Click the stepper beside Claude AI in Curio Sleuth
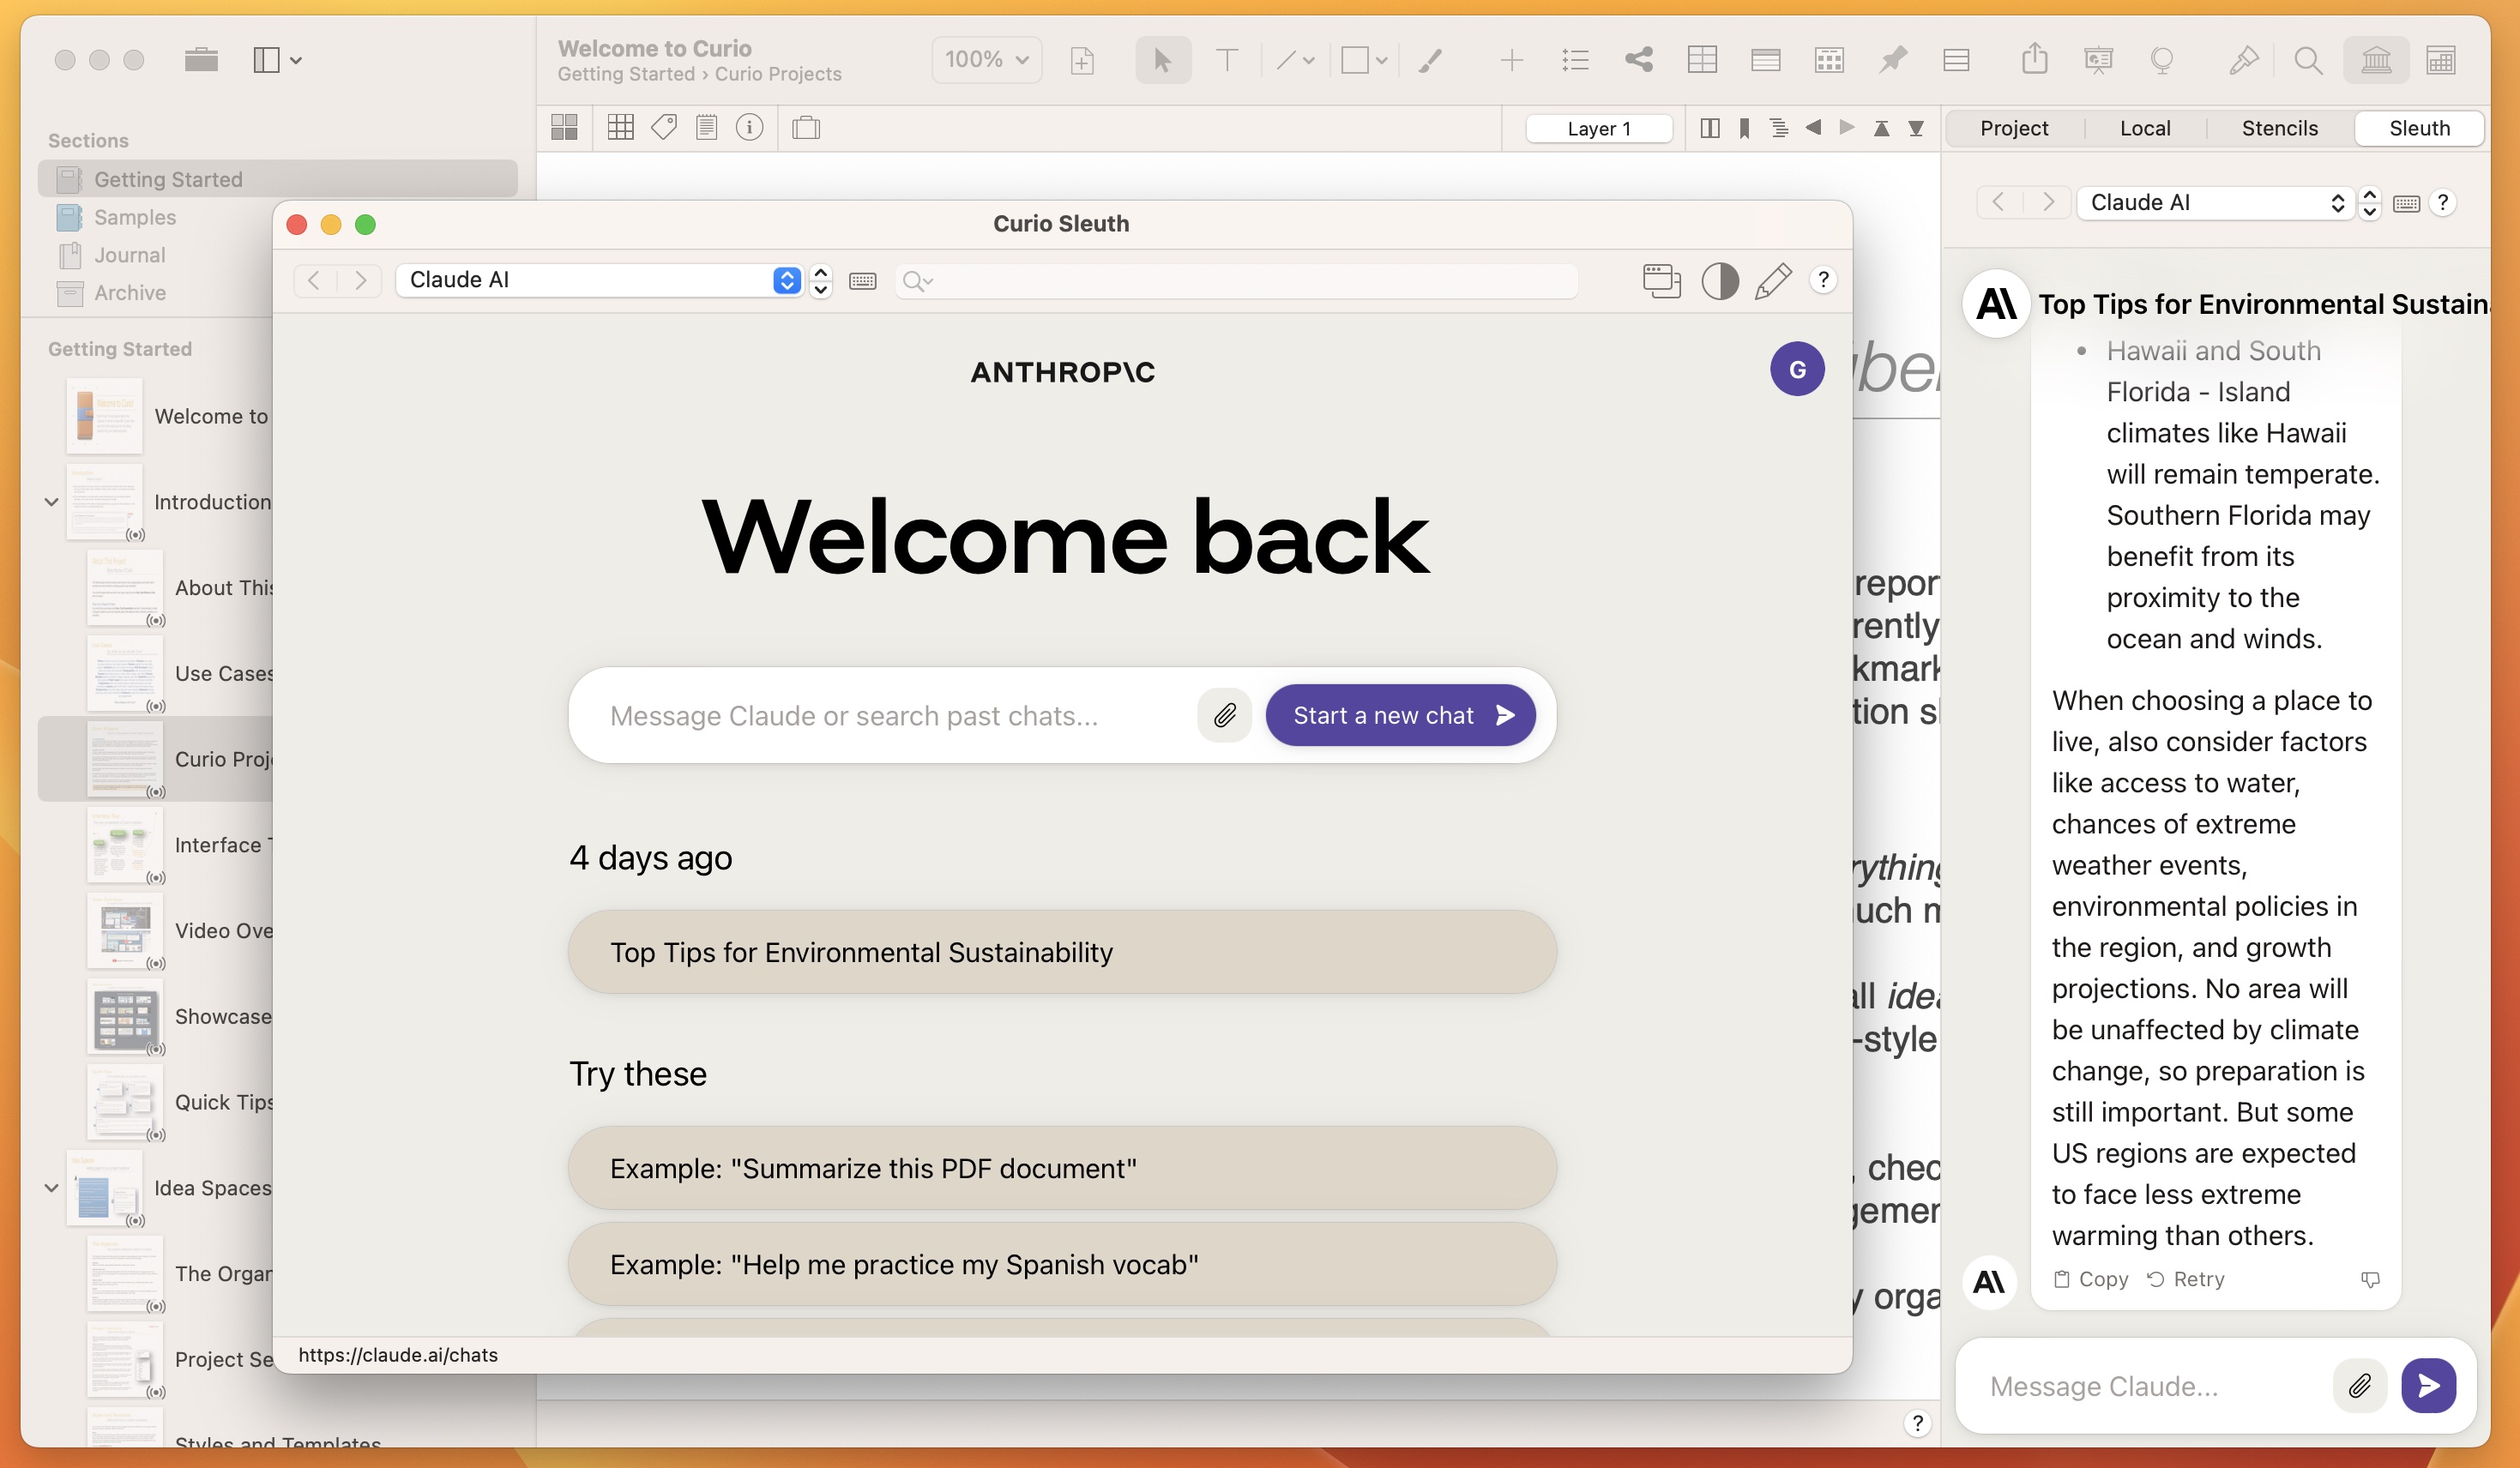The height and width of the screenshot is (1468, 2520). [821, 280]
